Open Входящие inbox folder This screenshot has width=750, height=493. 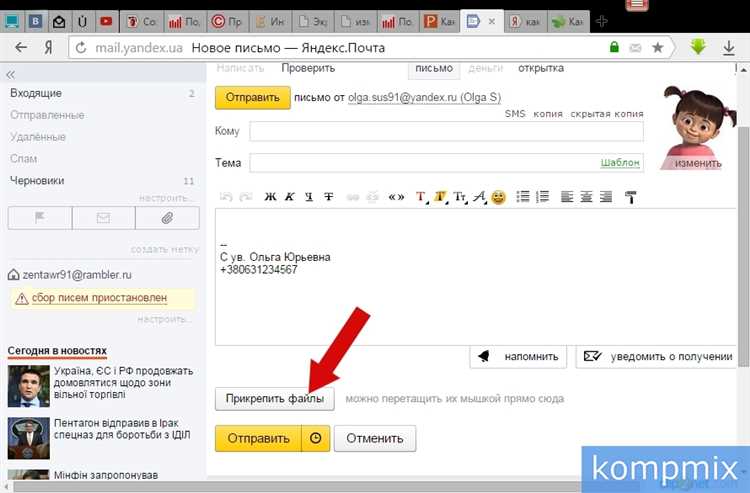click(36, 93)
